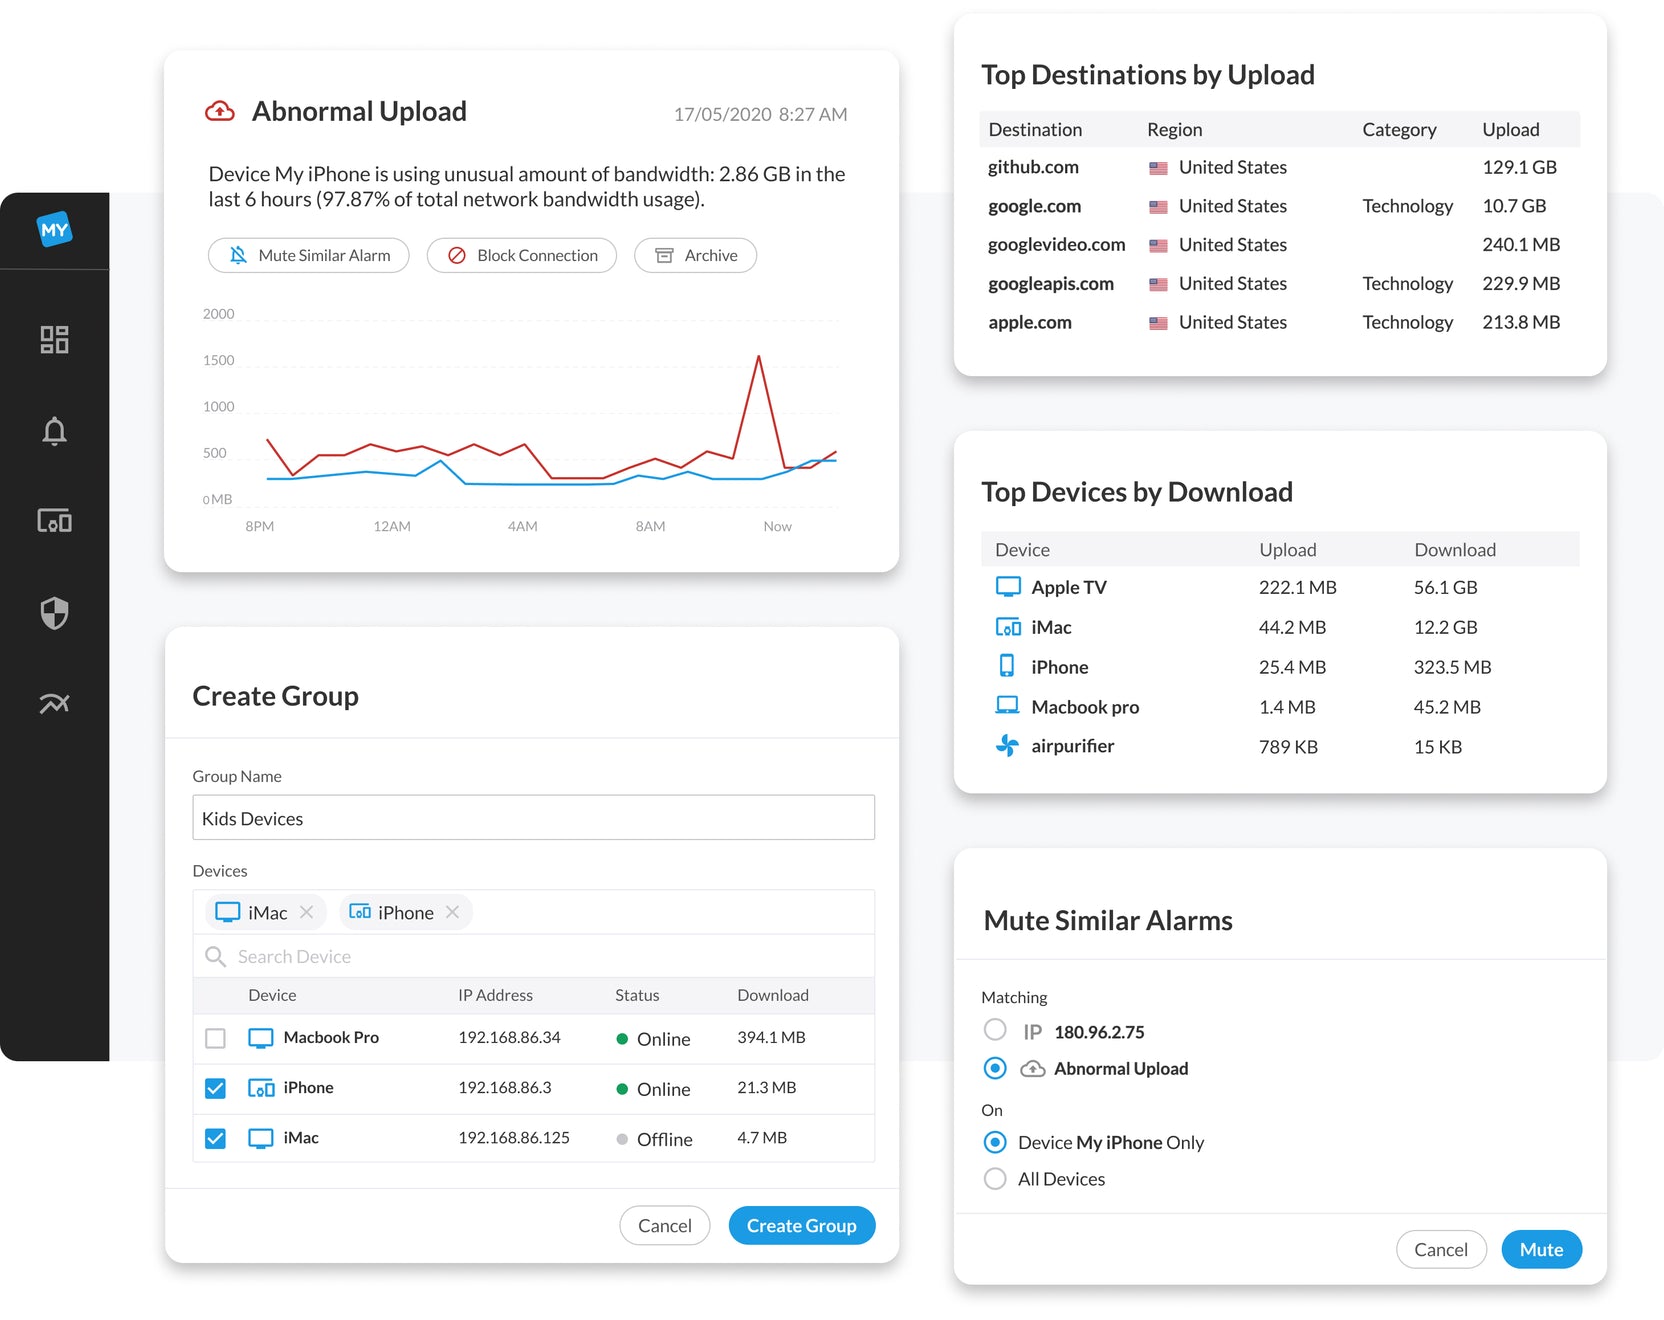Sort by the Upload column in destinations

(x=1510, y=130)
